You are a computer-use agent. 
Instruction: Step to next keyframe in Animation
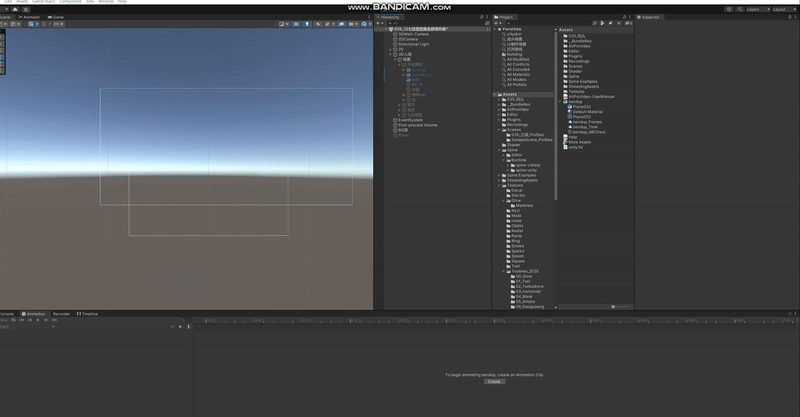[46, 320]
